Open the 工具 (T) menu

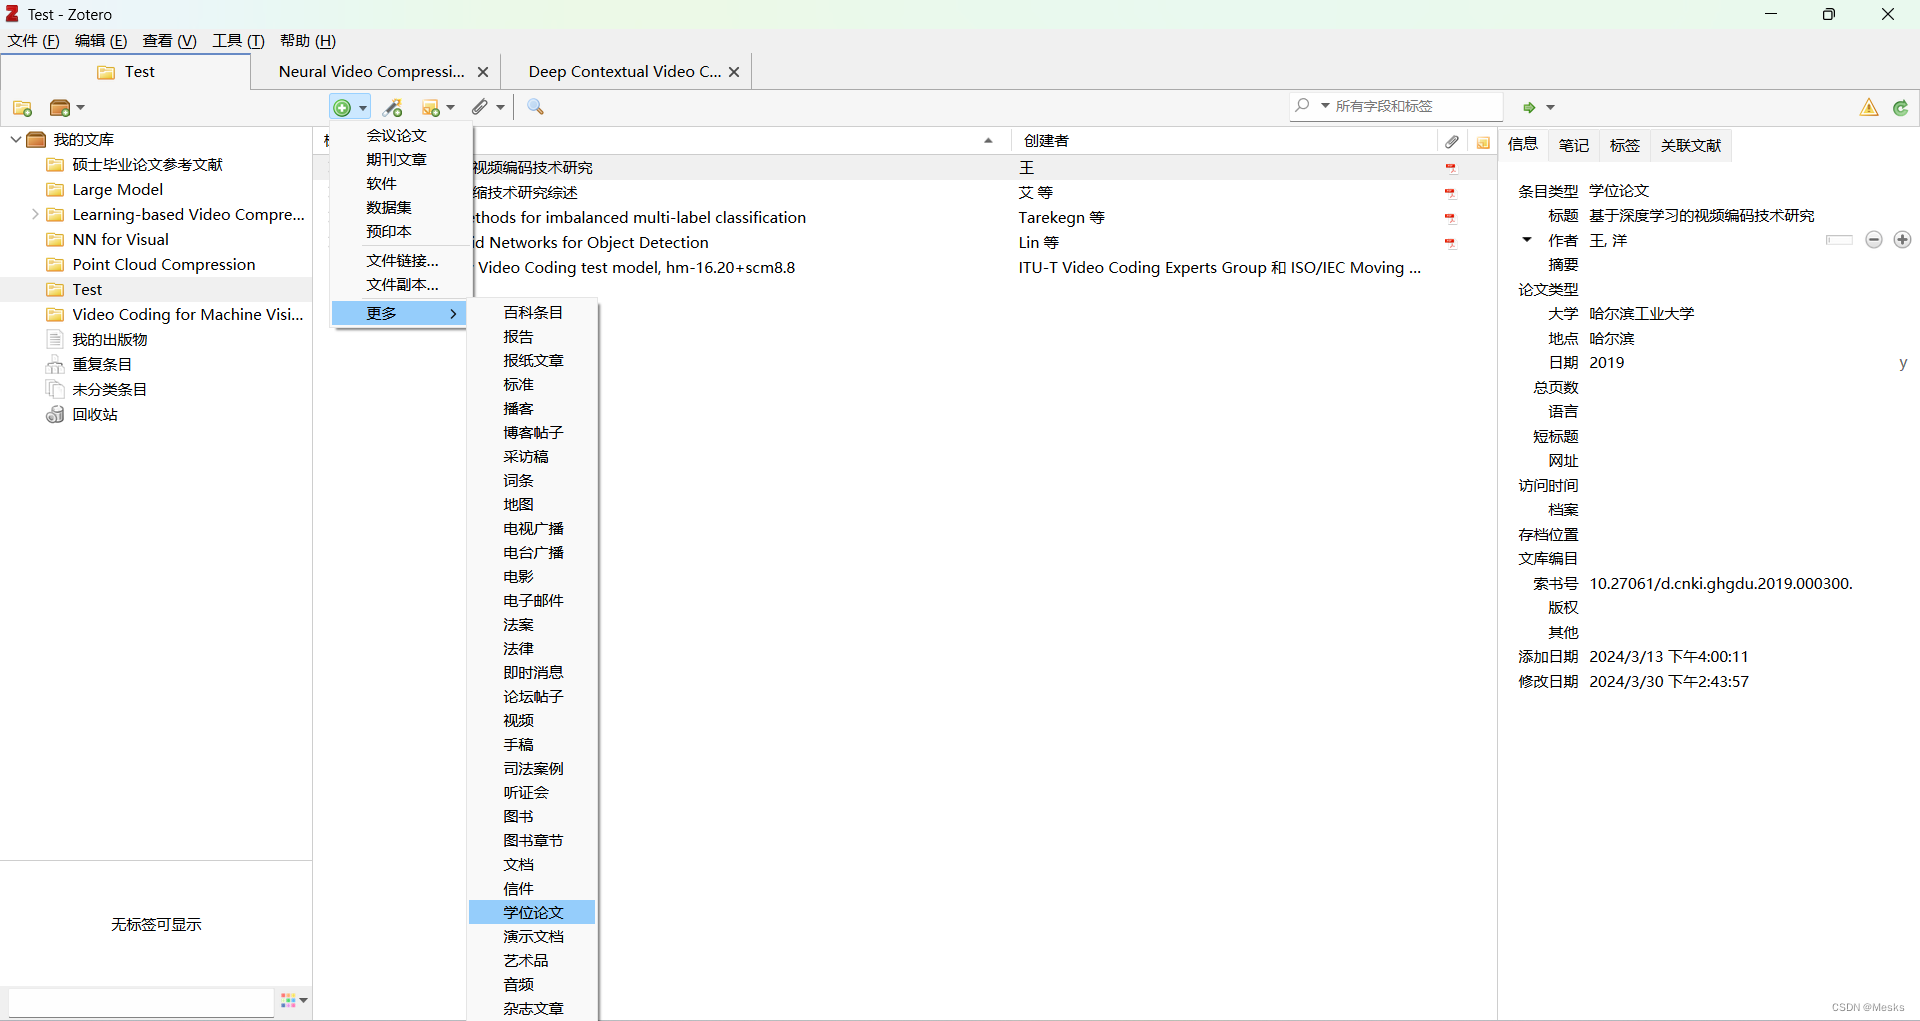tap(238, 41)
